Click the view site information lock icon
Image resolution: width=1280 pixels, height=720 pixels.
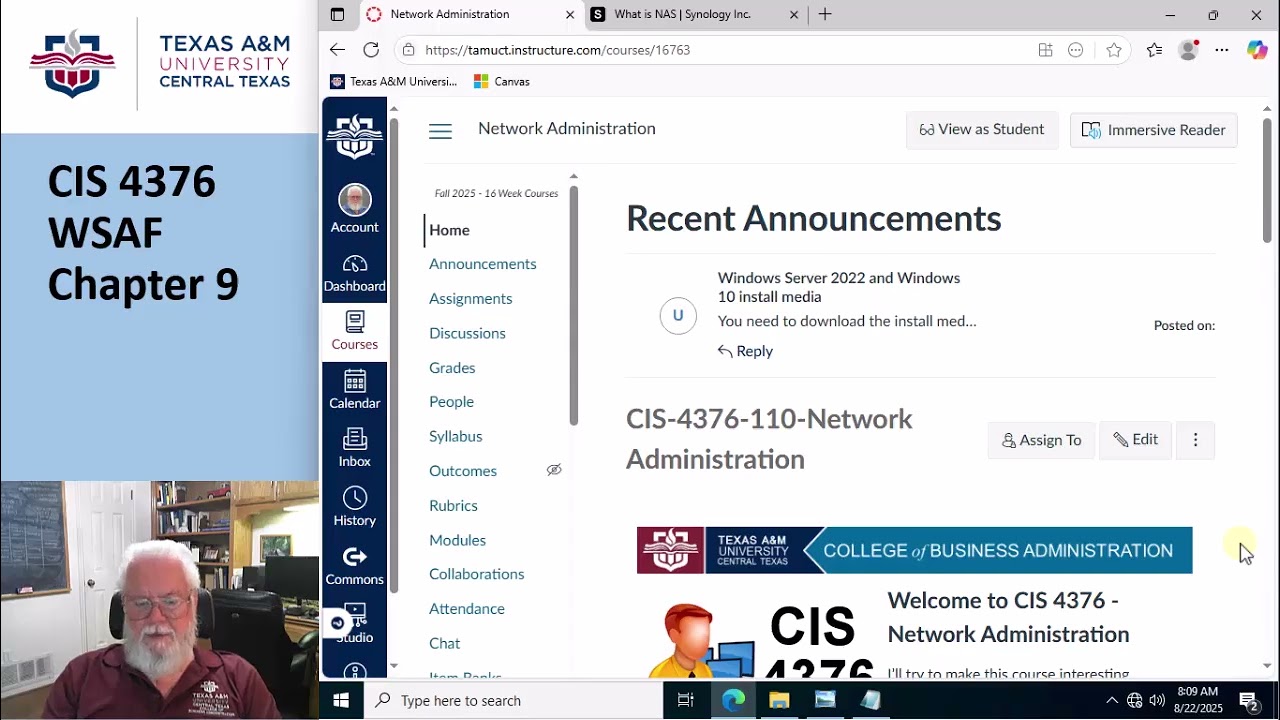point(407,50)
